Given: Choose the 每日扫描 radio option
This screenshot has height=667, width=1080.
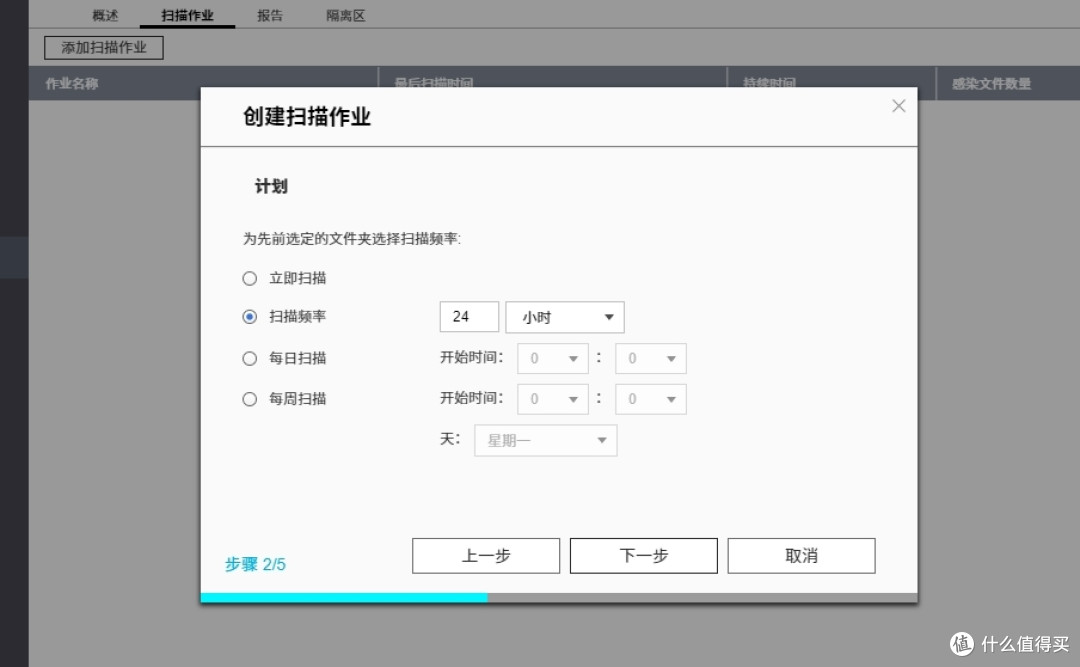Looking at the screenshot, I should (x=249, y=358).
